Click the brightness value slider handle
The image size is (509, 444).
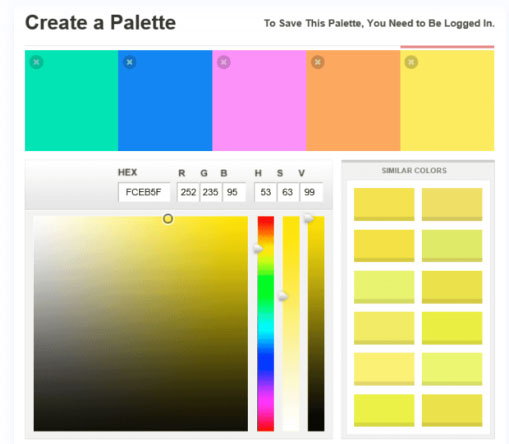click(x=308, y=219)
